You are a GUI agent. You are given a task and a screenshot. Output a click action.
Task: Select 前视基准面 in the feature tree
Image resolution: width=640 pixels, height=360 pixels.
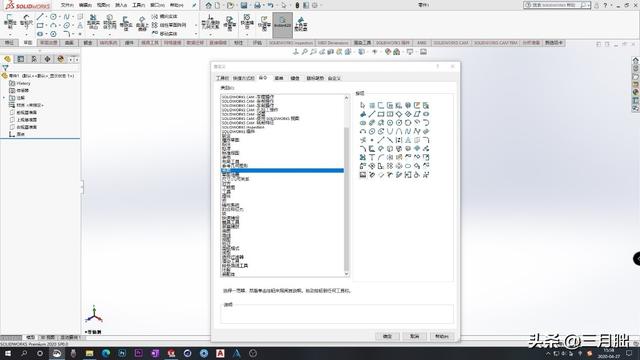pos(27,112)
